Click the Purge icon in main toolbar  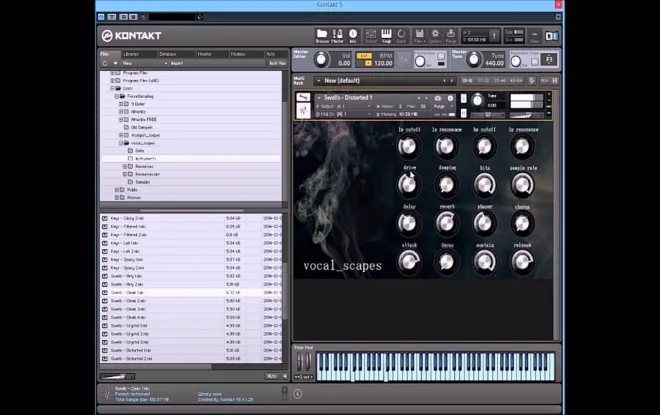click(x=450, y=36)
